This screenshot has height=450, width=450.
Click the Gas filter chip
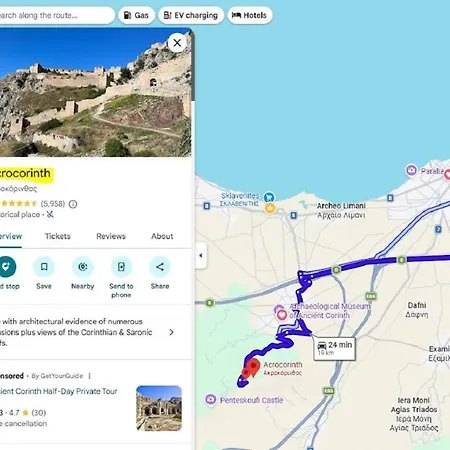coord(136,15)
